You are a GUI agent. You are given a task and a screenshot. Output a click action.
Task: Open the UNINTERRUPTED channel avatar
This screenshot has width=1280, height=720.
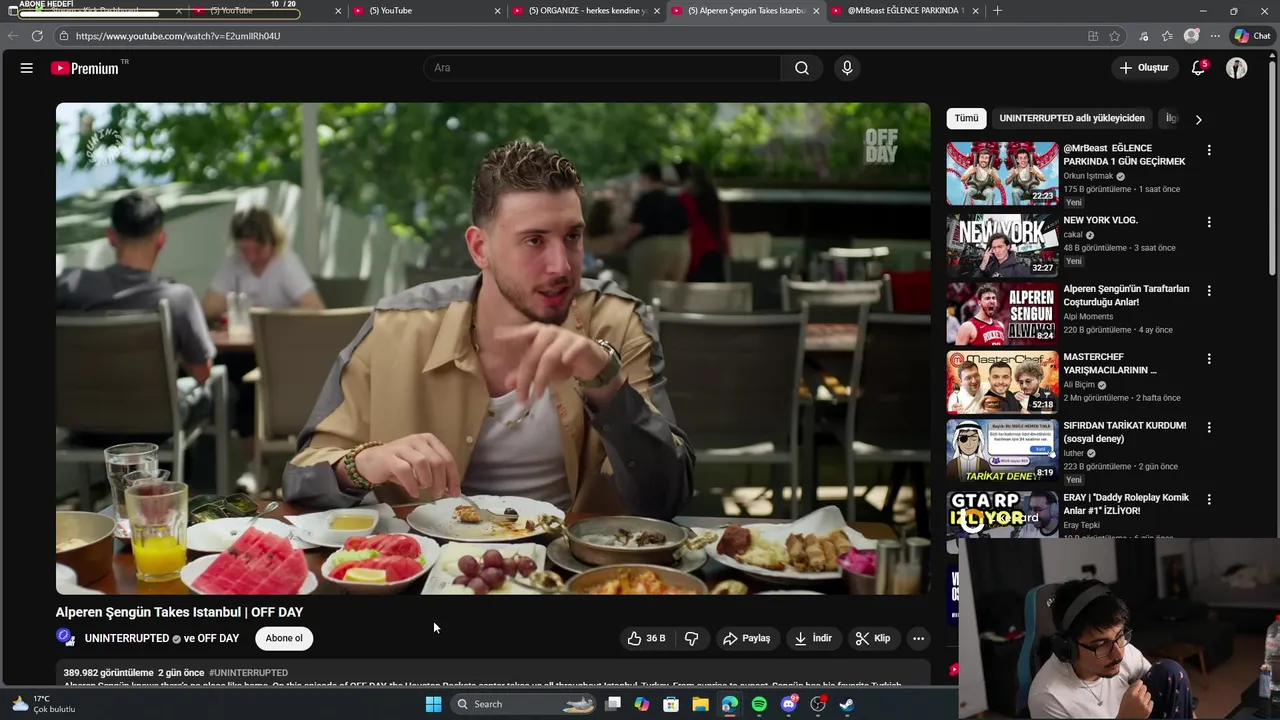(66, 637)
